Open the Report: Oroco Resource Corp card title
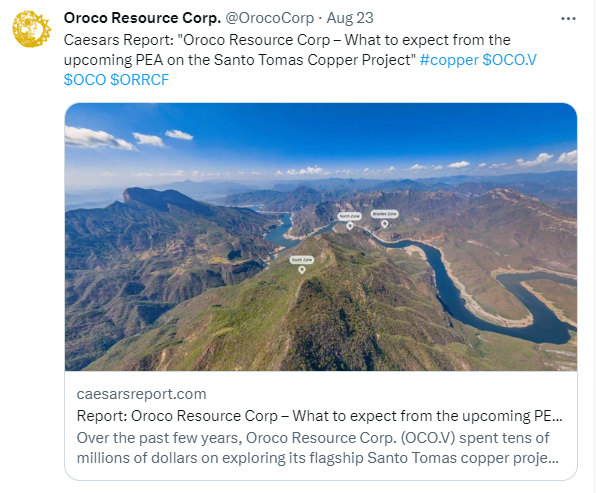This screenshot has height=493, width=596. pyautogui.click(x=319, y=416)
